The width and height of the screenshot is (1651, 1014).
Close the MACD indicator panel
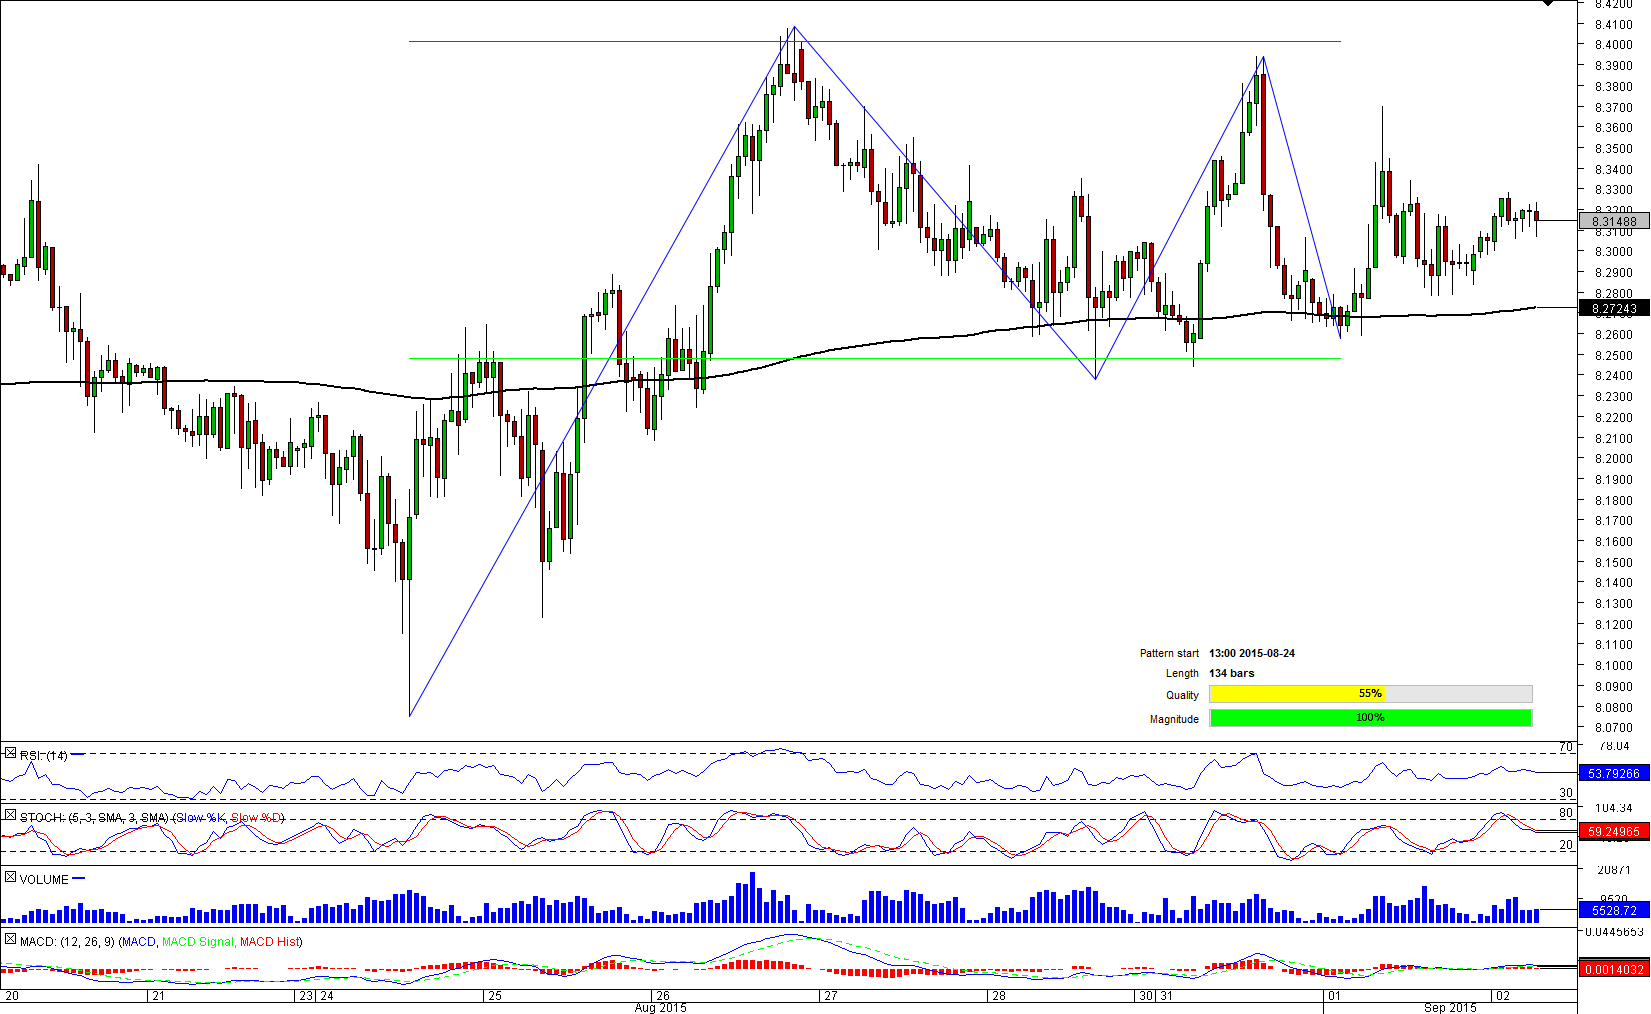(10, 940)
